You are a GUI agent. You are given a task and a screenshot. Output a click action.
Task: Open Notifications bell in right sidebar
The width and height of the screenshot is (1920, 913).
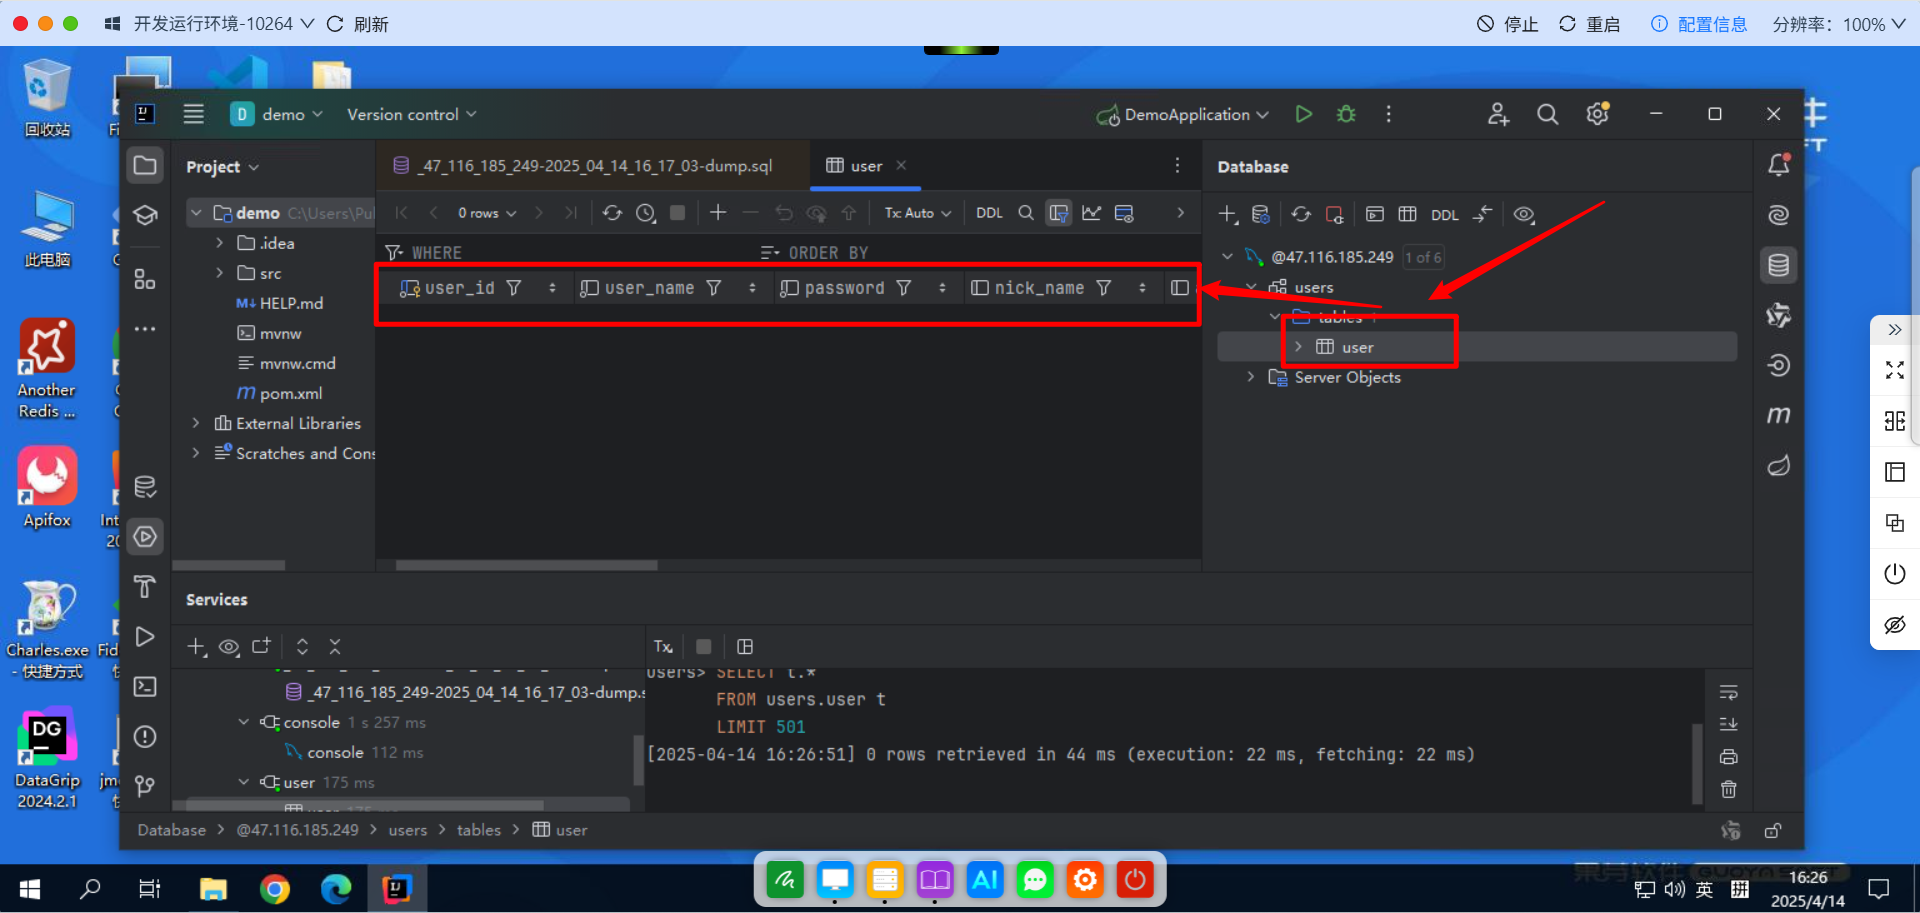(1778, 165)
